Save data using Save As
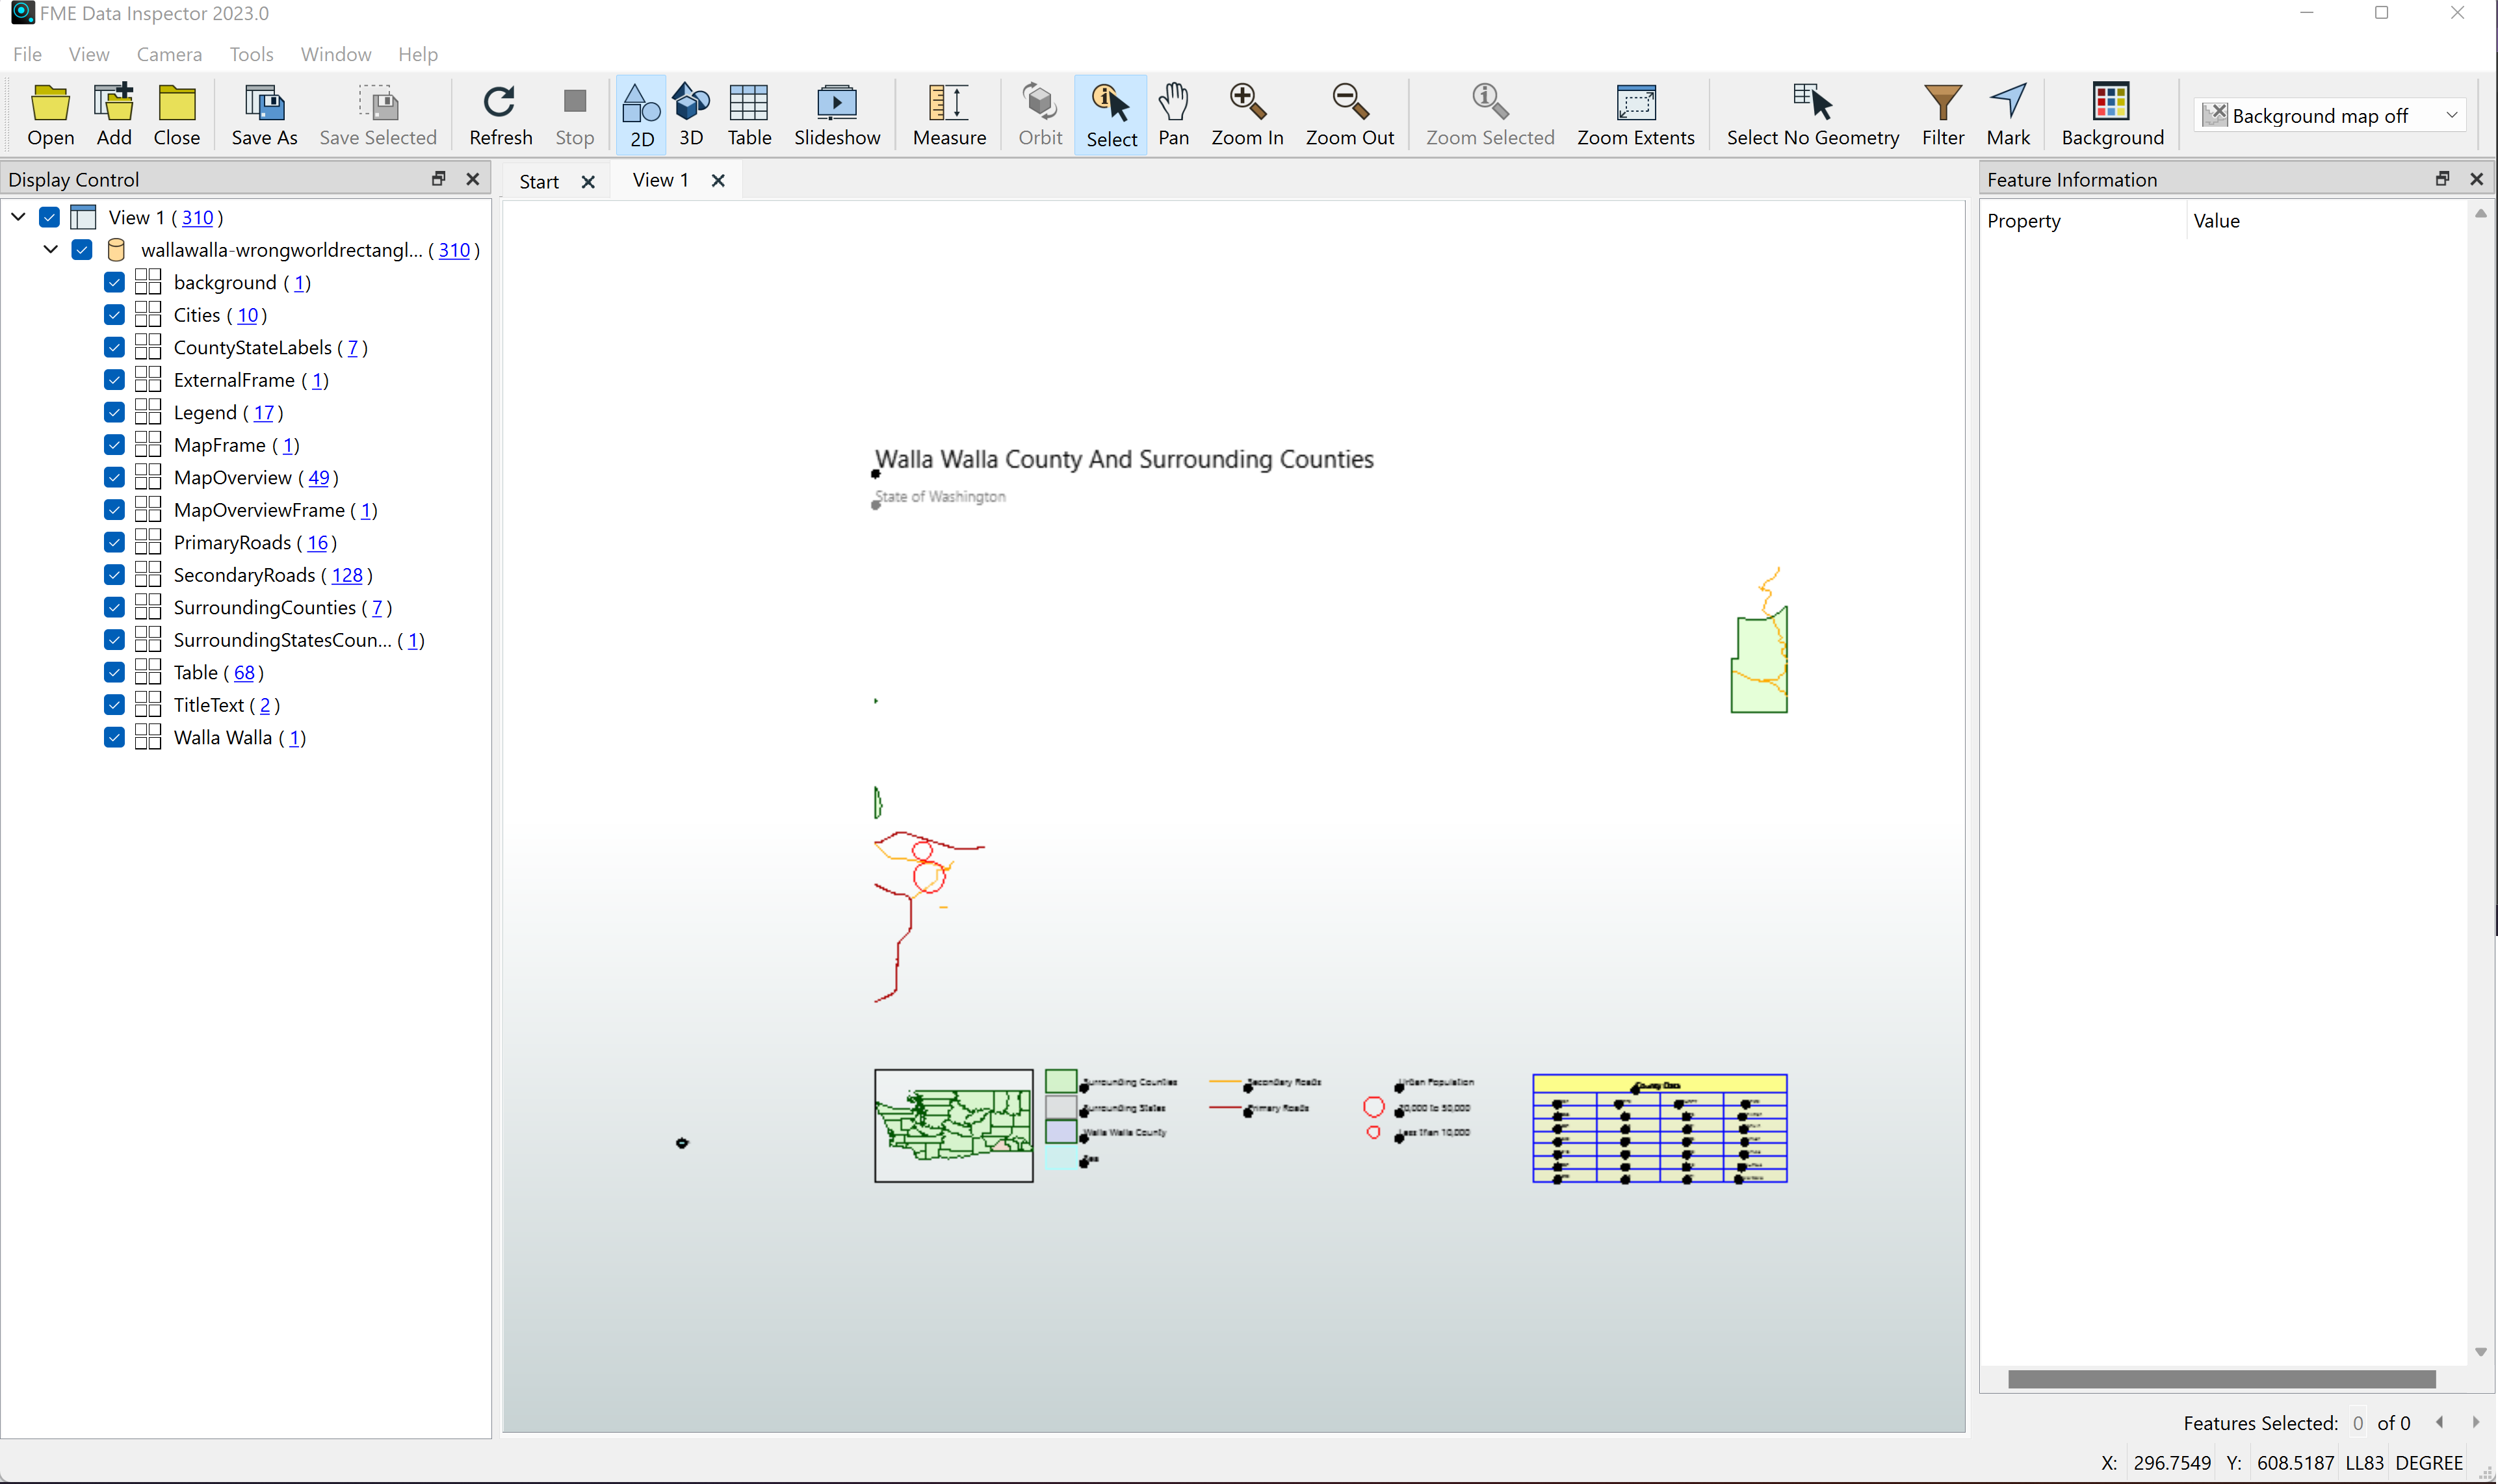 [x=264, y=115]
